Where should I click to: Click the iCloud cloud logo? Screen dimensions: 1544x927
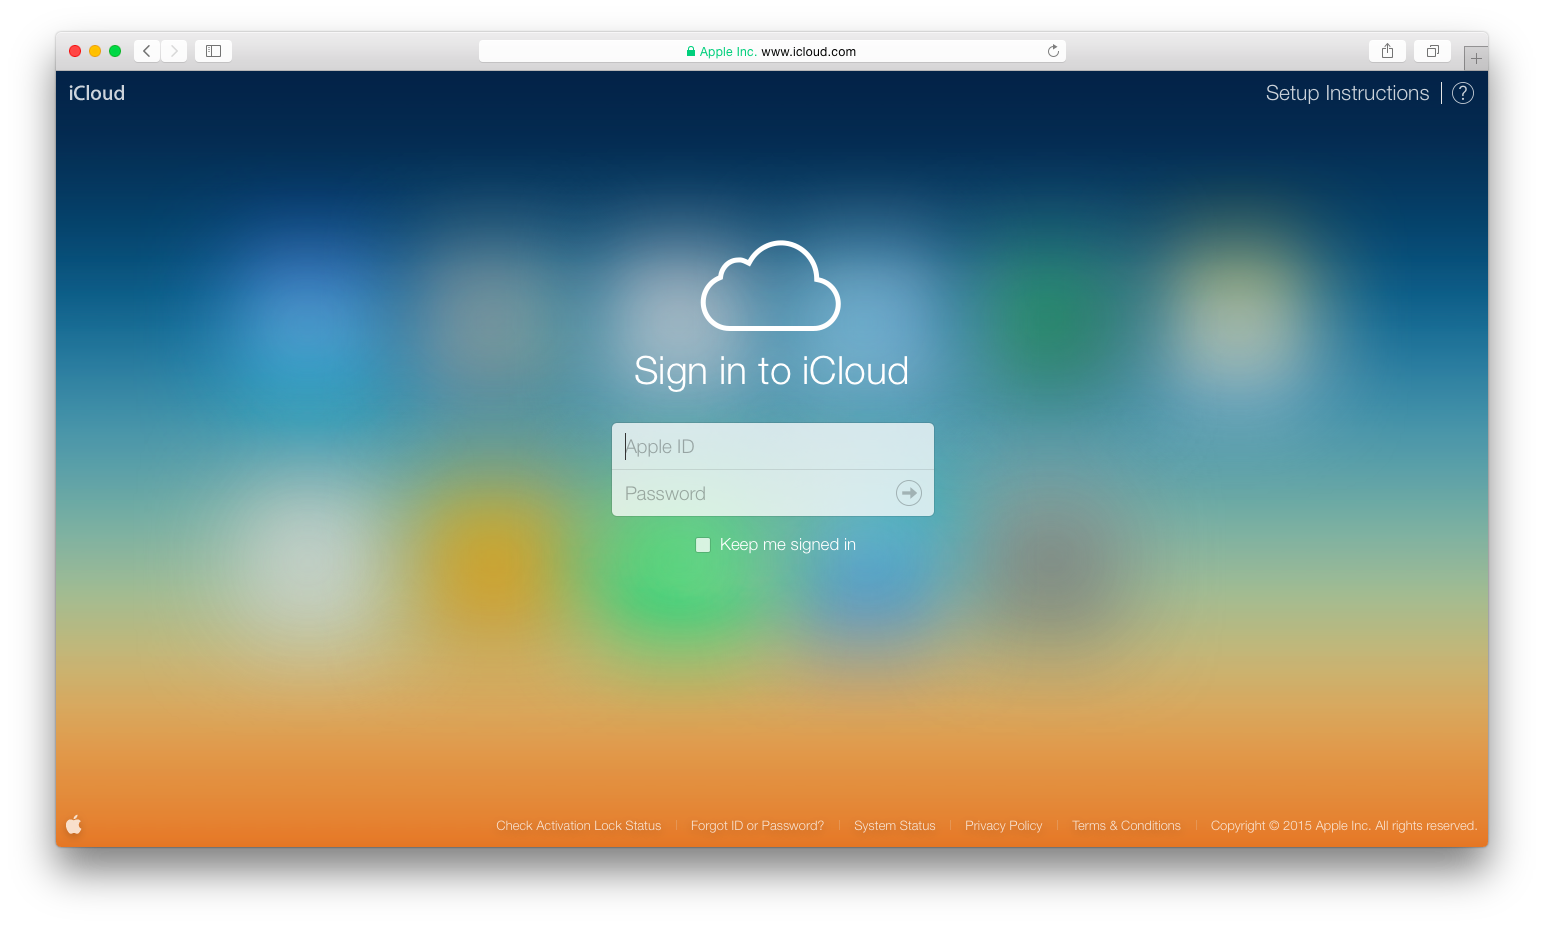770,286
